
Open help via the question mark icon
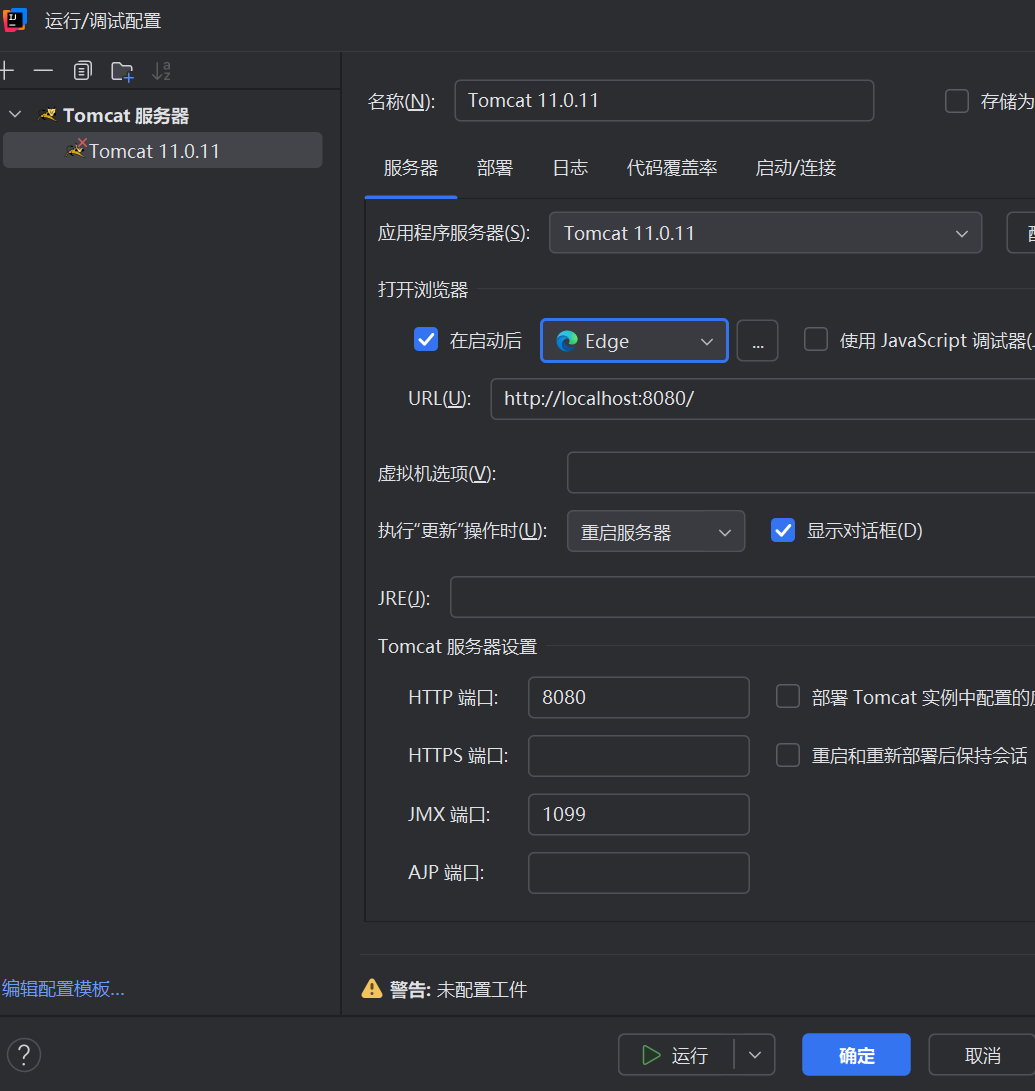point(24,1055)
